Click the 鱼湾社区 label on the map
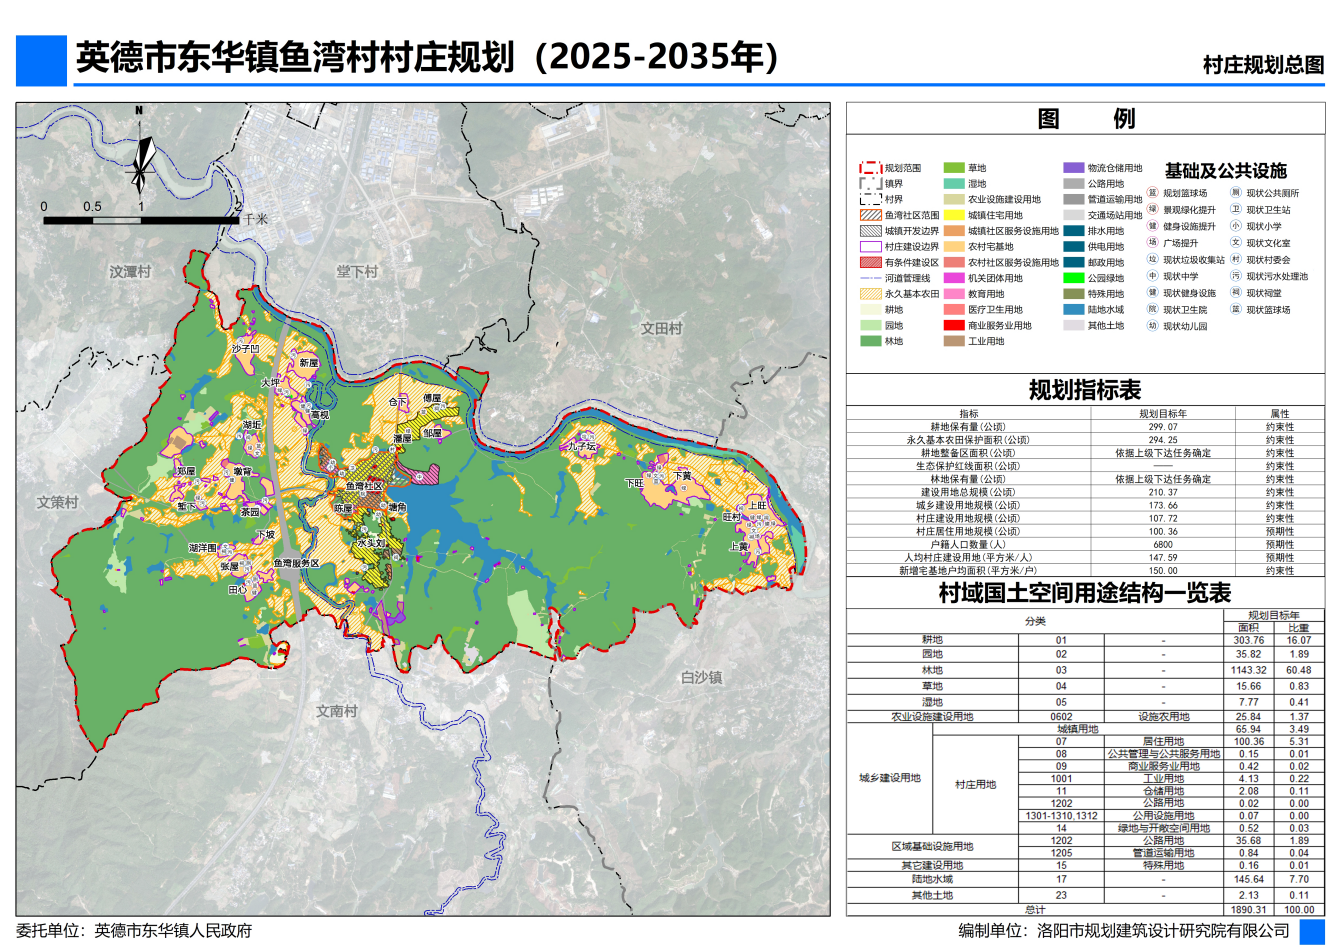 click(364, 486)
